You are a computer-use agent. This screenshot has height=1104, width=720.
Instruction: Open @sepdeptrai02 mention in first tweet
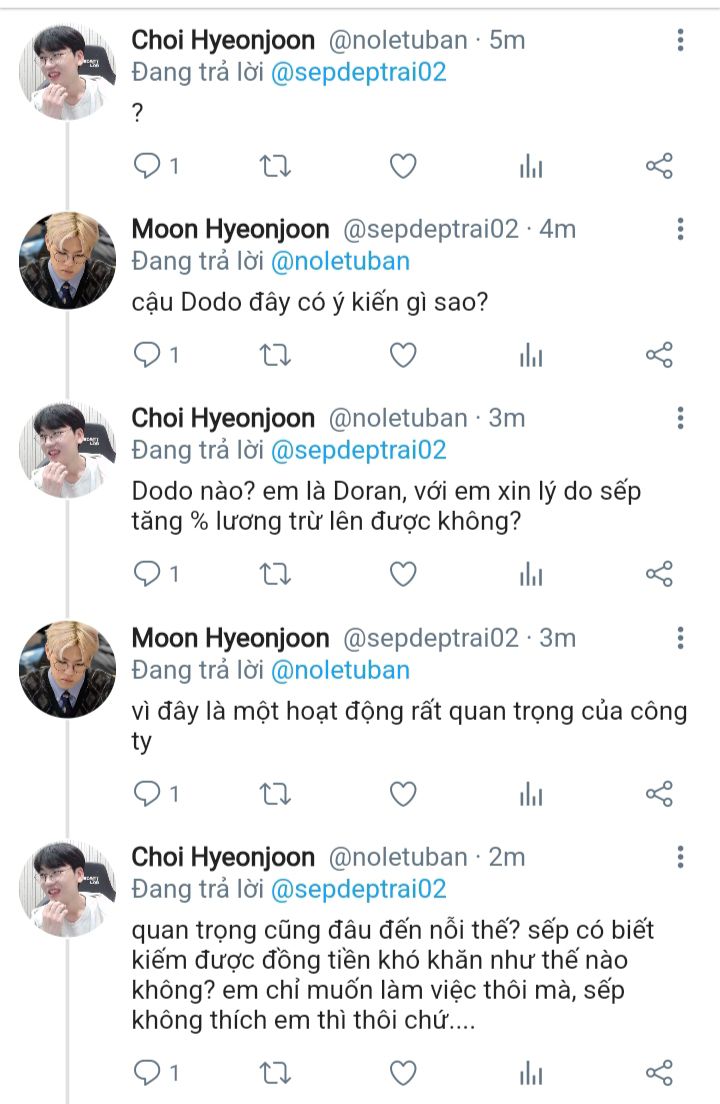tap(359, 72)
